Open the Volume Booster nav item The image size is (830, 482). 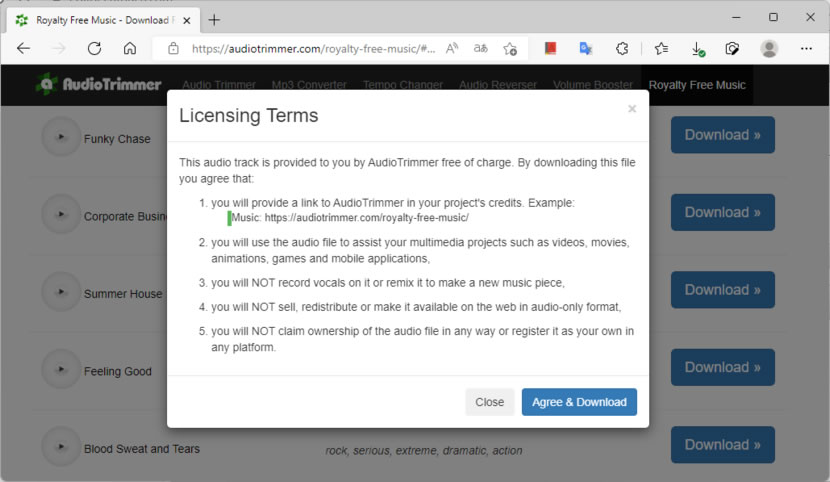(593, 85)
